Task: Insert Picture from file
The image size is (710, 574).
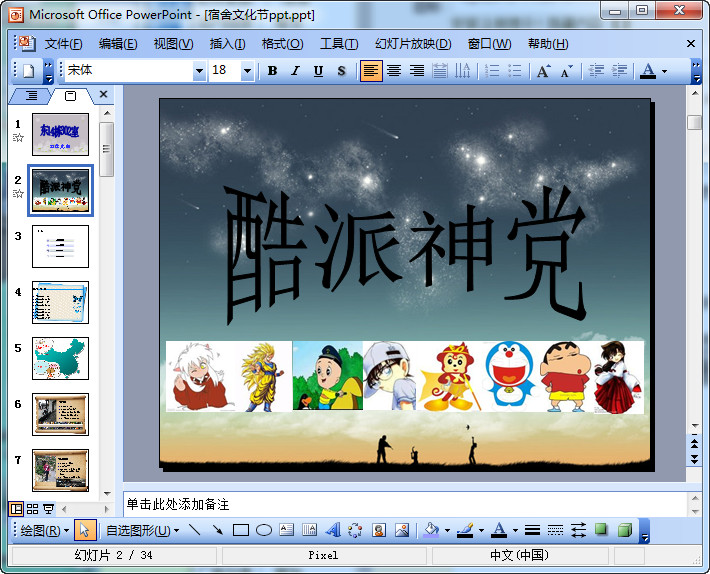Action: [x=402, y=530]
